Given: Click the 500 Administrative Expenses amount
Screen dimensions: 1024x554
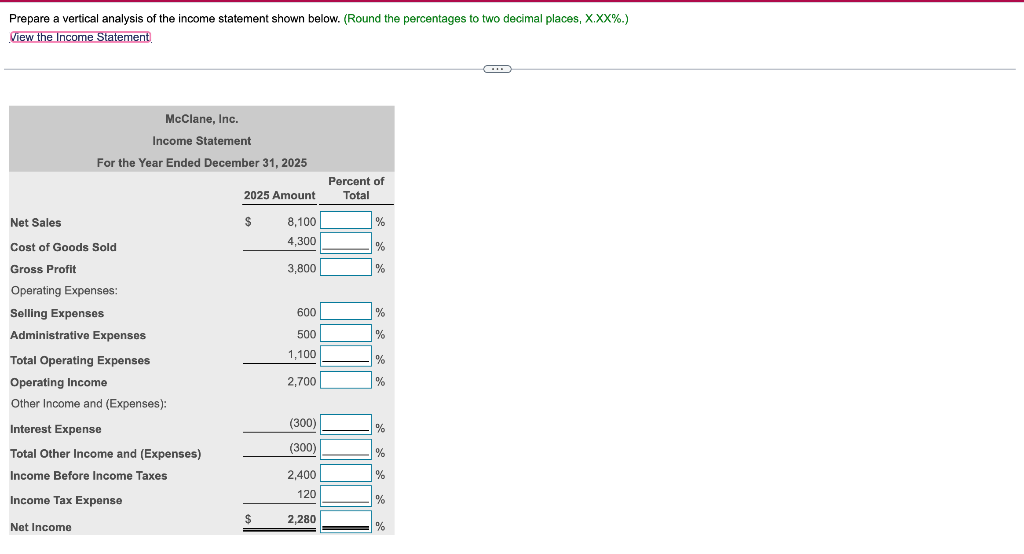Looking at the screenshot, I should click(306, 334).
